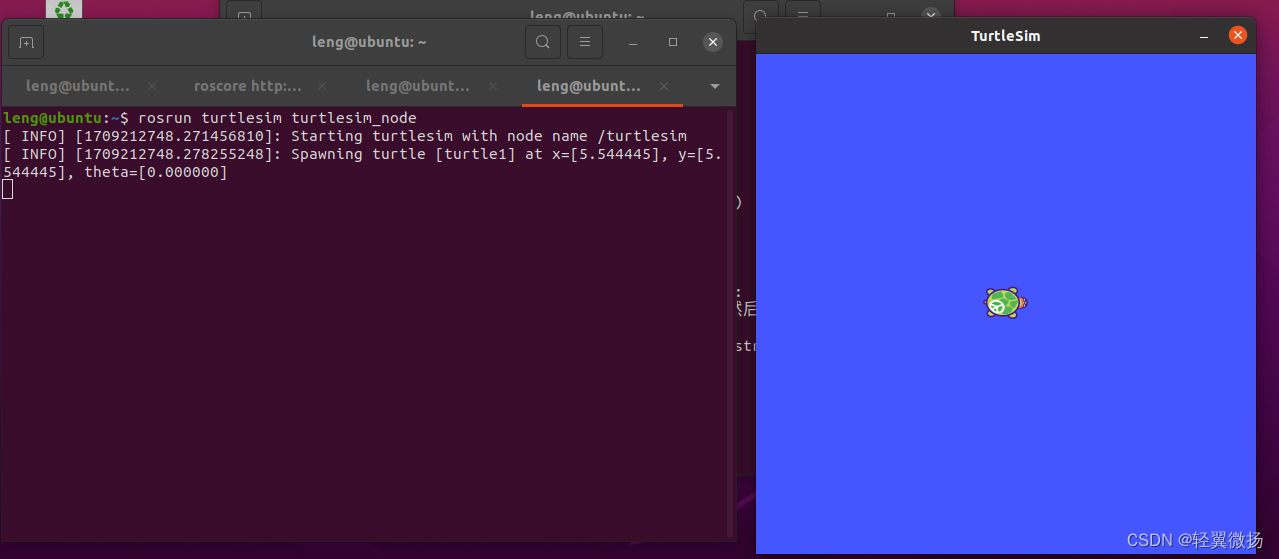Click the turtle in the TurtleSim window

(1005, 303)
